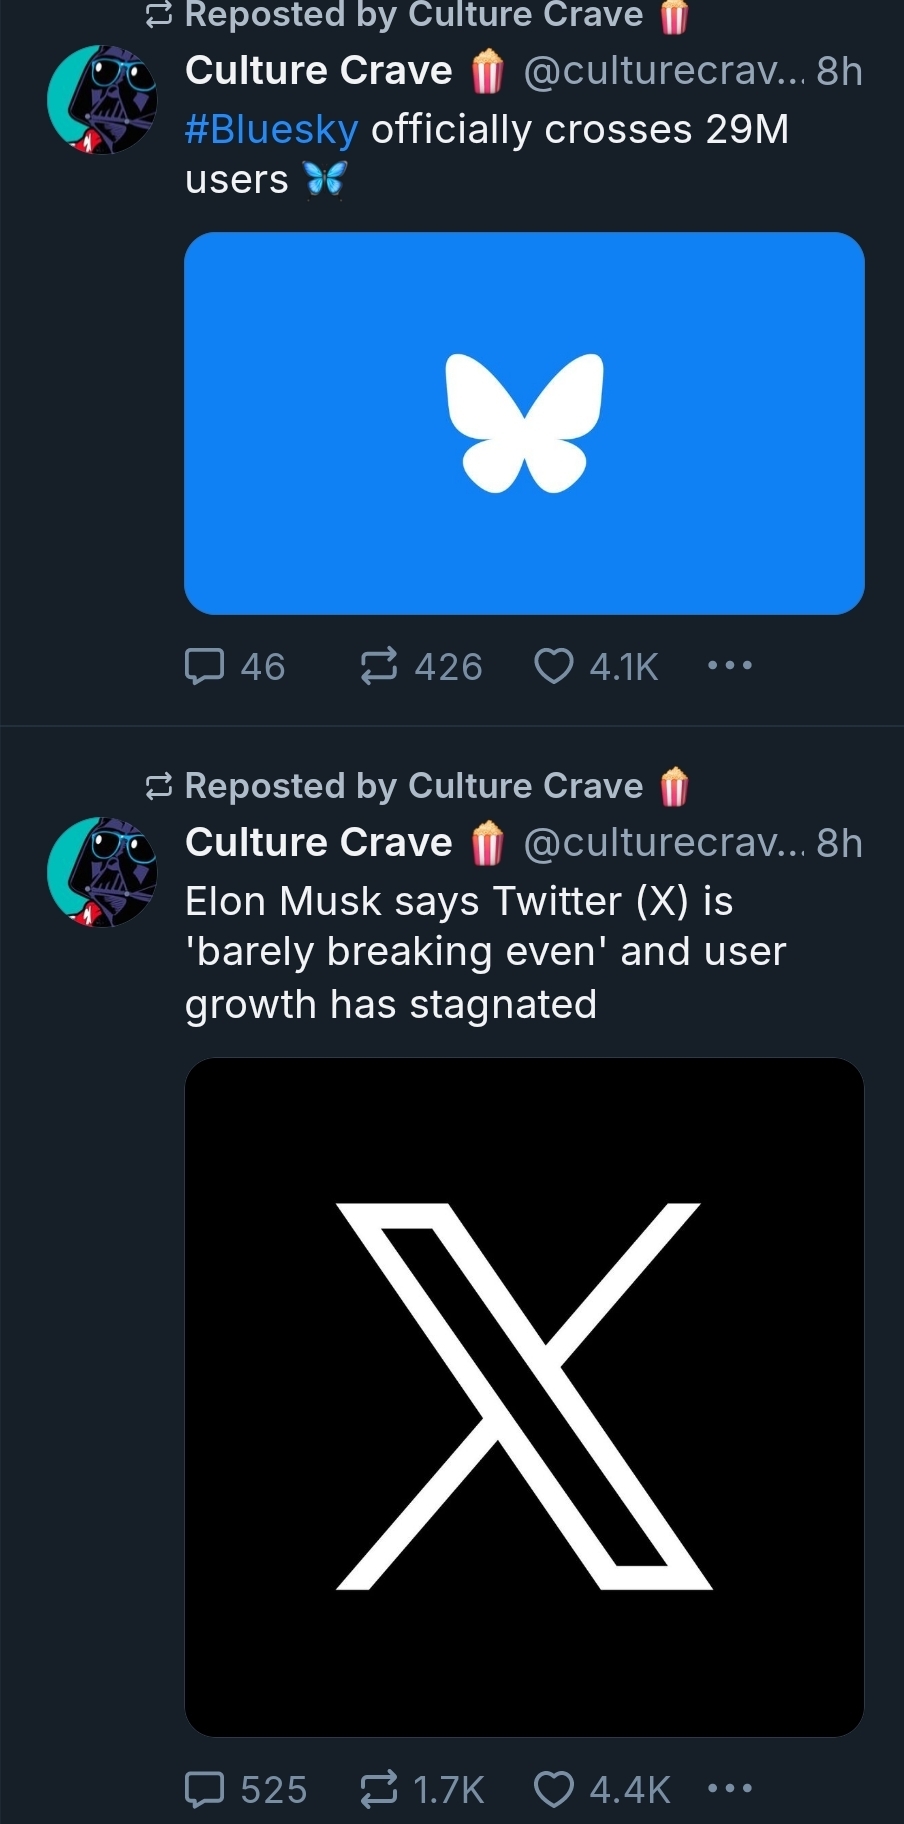Reply to the Bluesky 29M users post

coord(205,666)
